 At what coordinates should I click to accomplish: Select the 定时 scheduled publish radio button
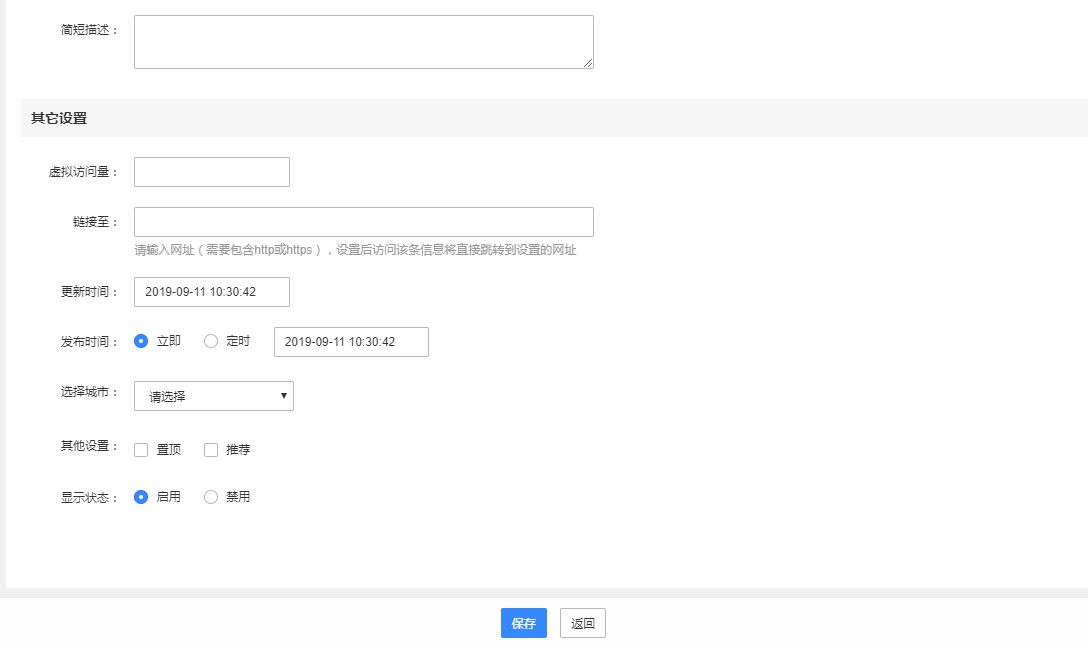pyautogui.click(x=211, y=342)
